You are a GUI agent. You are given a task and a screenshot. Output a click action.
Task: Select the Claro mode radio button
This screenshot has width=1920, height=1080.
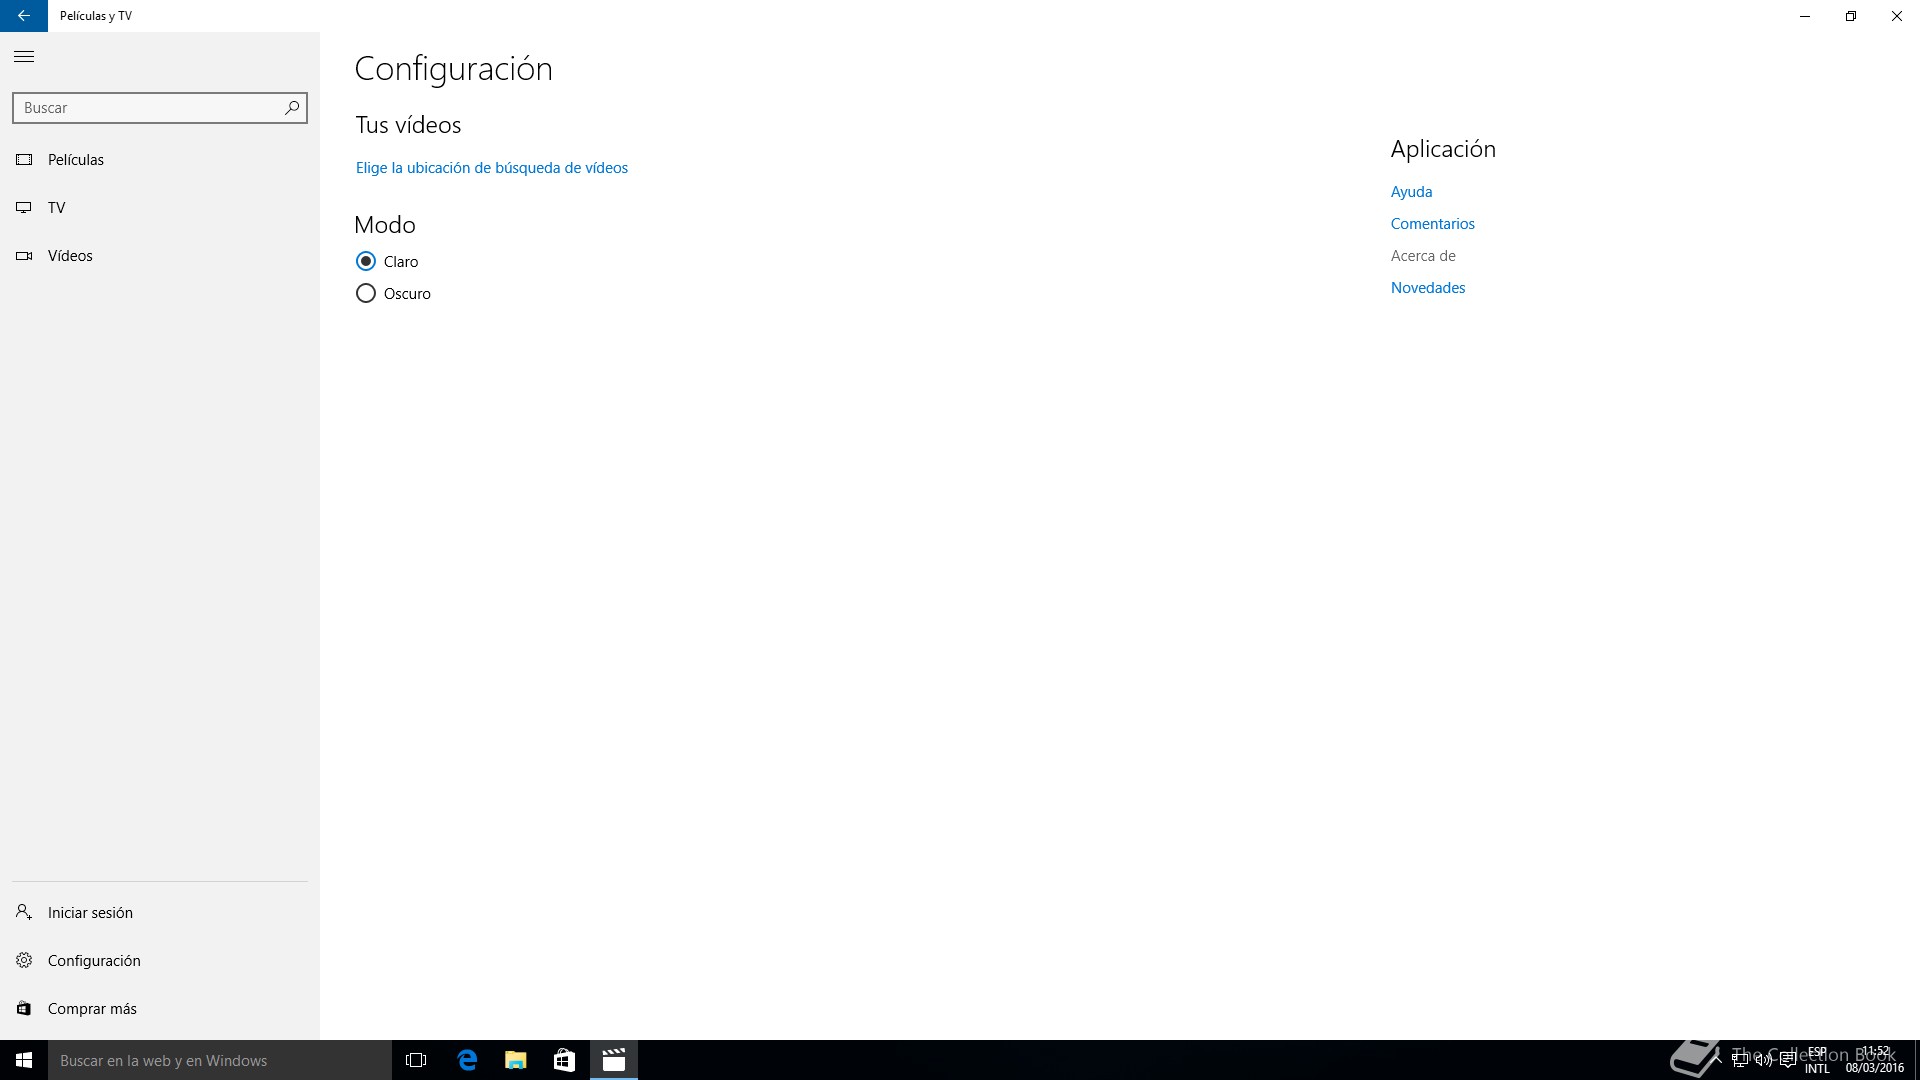point(366,262)
